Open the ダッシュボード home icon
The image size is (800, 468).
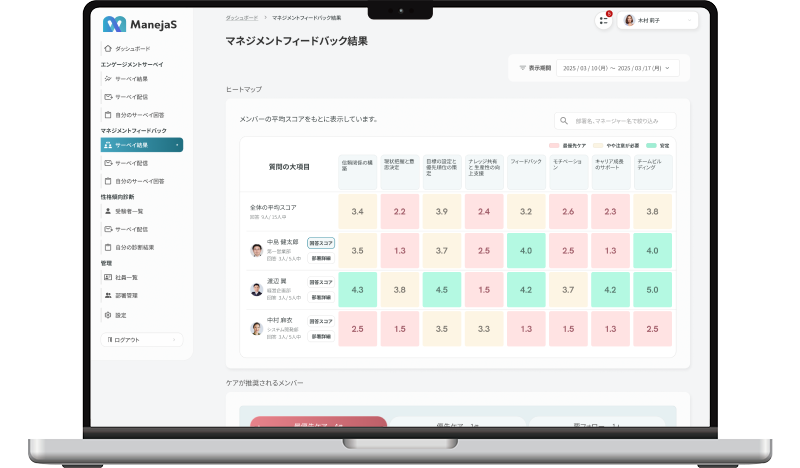coord(108,48)
